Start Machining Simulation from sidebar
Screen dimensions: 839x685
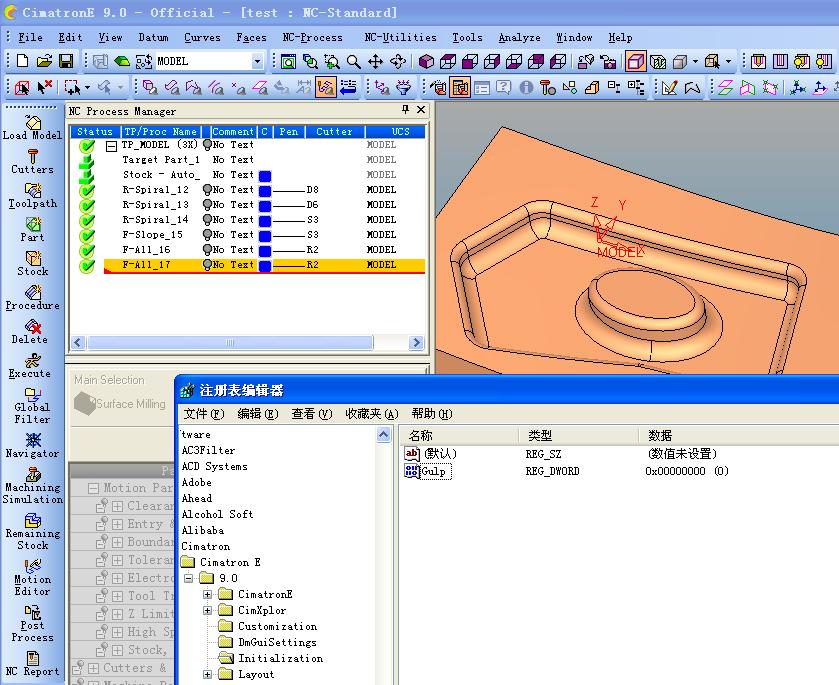point(32,486)
